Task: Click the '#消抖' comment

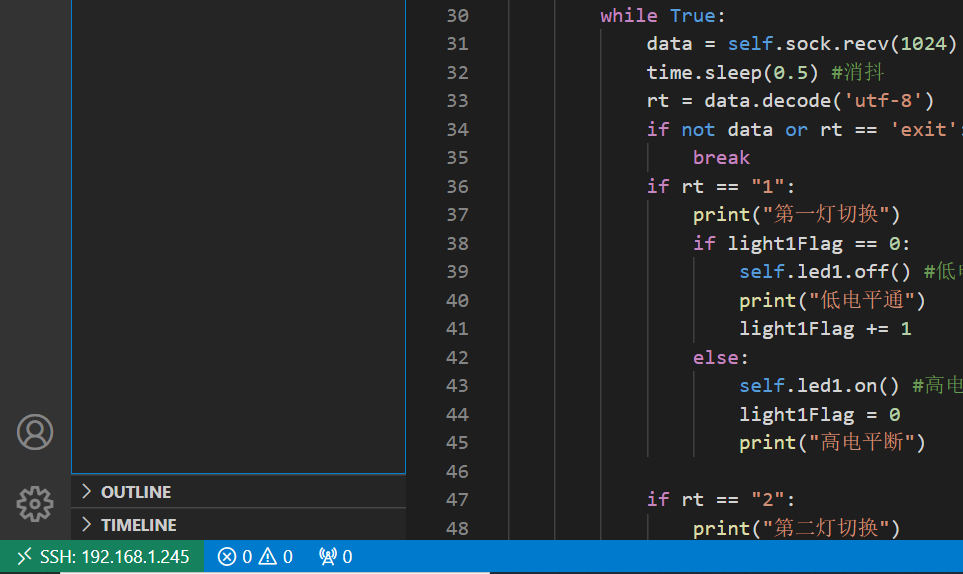Action: tap(857, 73)
